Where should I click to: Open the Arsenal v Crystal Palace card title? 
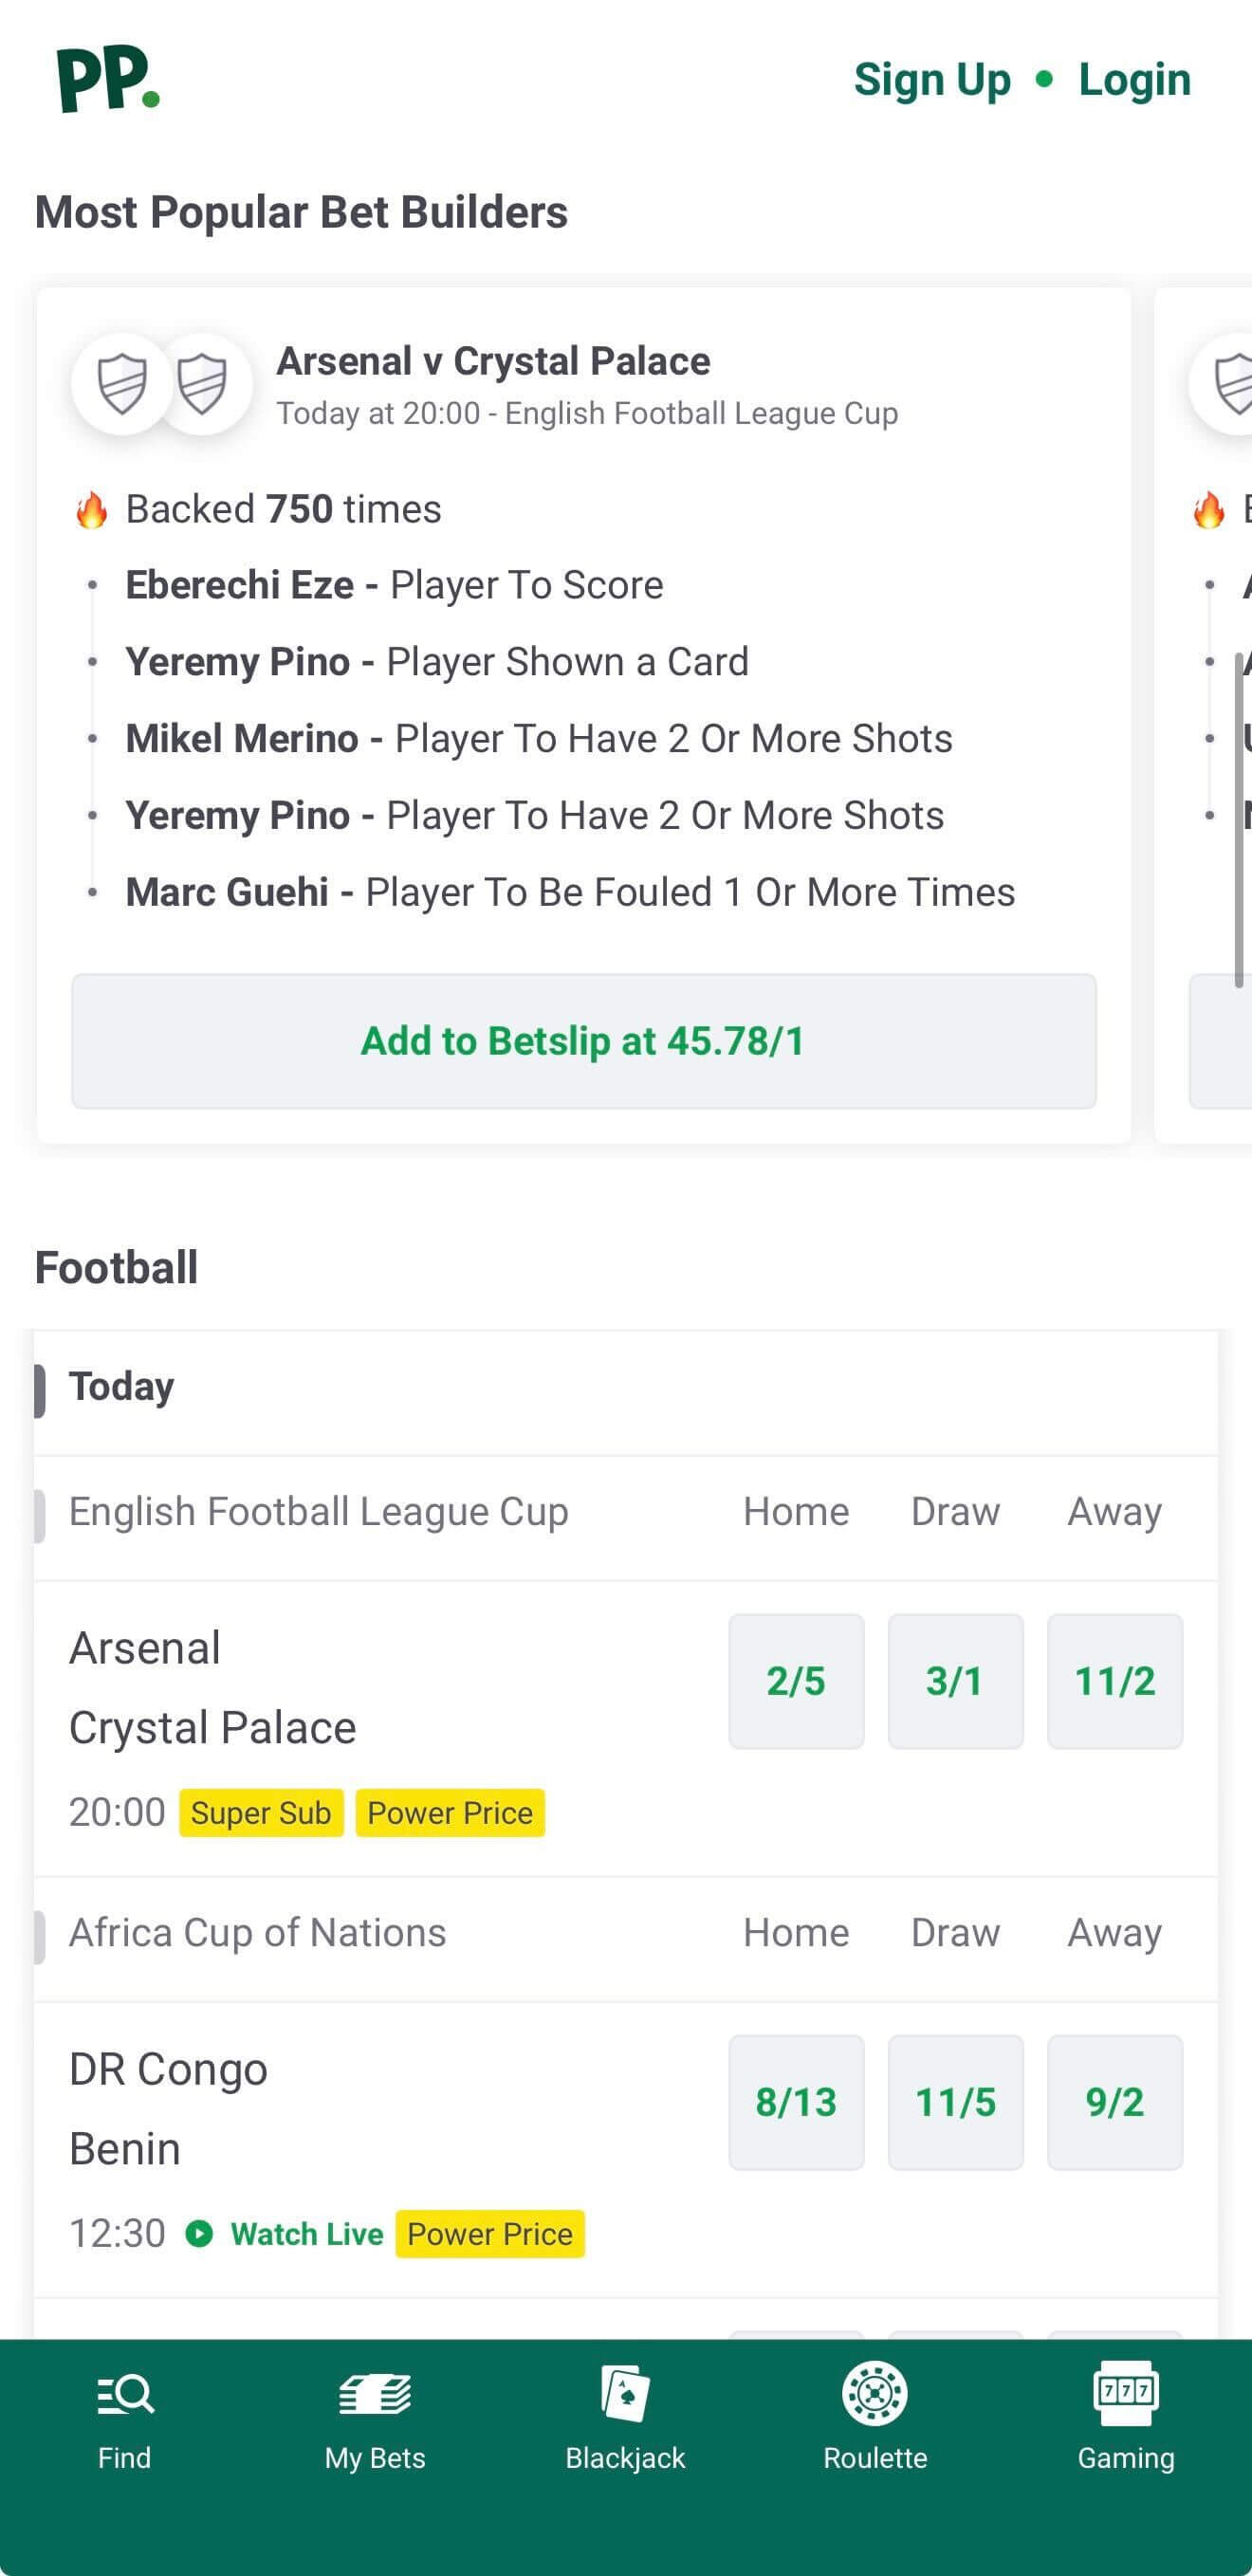click(493, 361)
